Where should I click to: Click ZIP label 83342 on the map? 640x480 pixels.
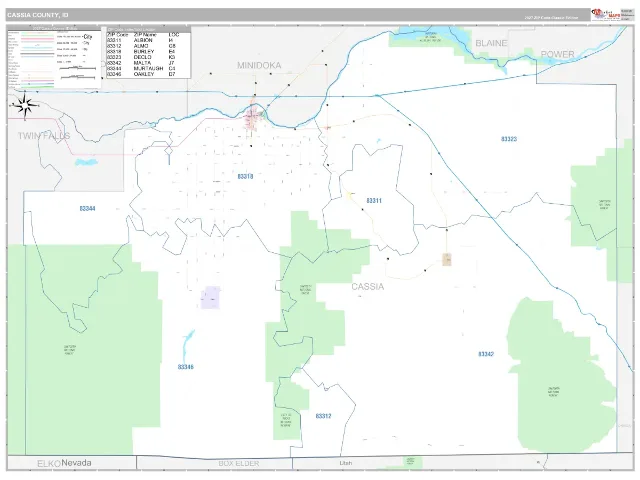click(x=486, y=354)
